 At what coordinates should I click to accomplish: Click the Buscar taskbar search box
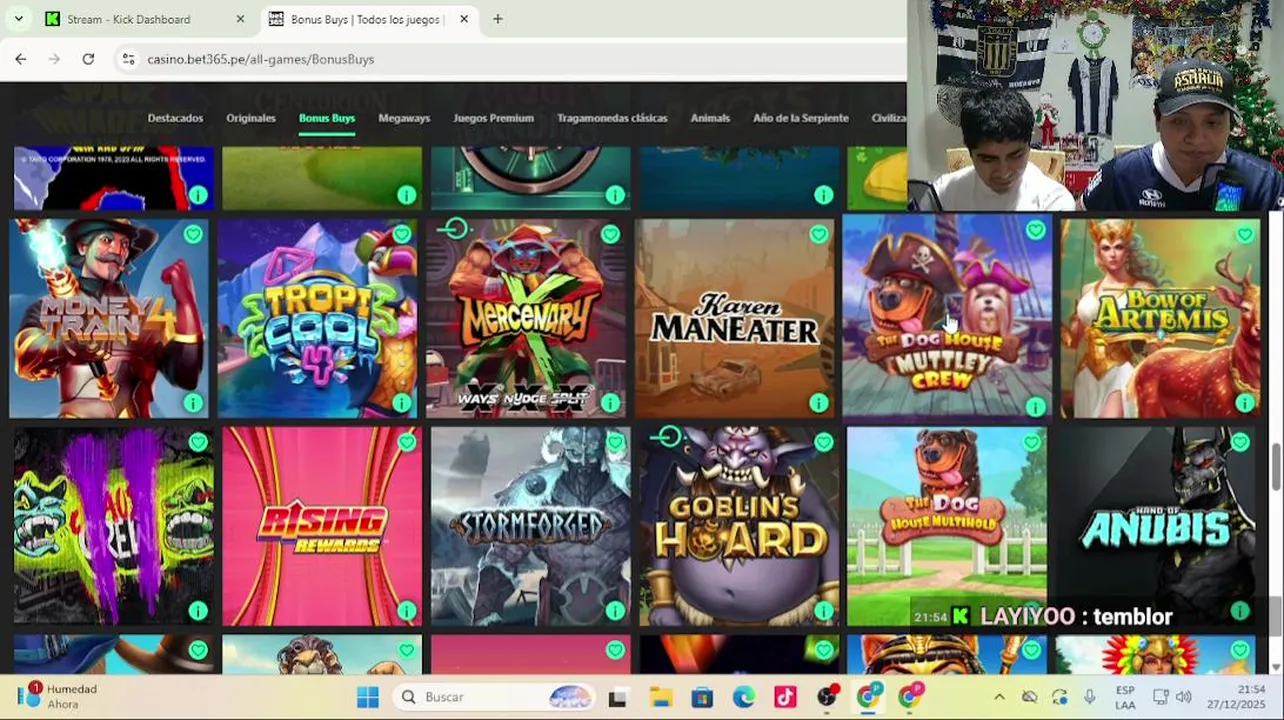[x=496, y=697]
